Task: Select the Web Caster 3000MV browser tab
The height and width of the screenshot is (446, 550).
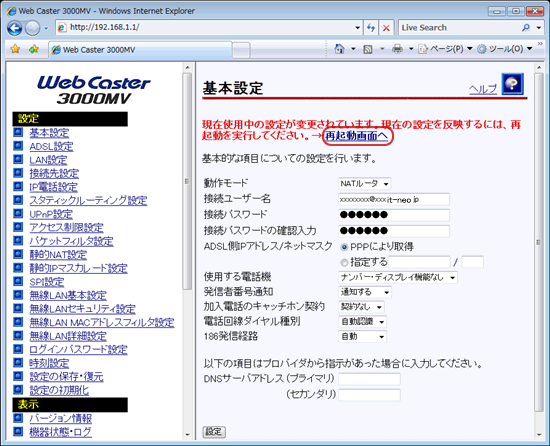Action: (x=140, y=50)
